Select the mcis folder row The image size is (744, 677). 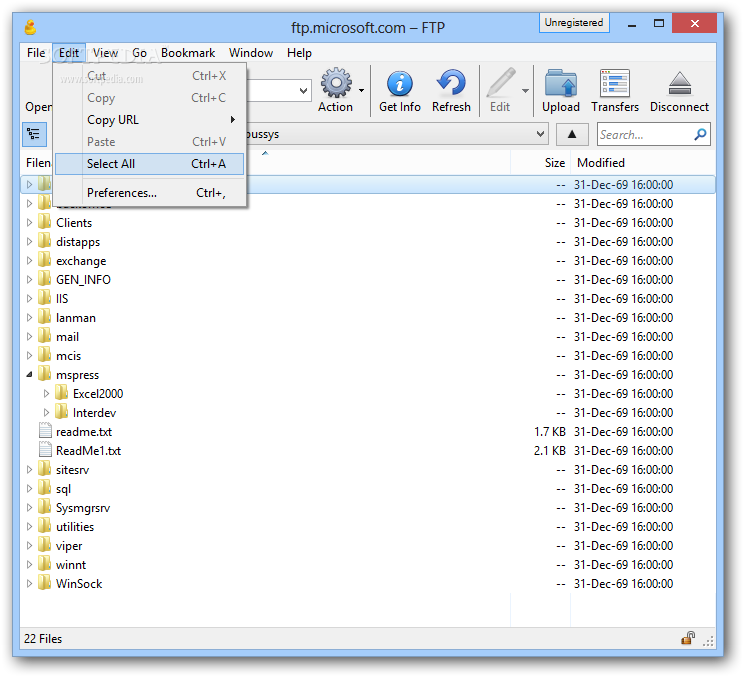pos(368,355)
